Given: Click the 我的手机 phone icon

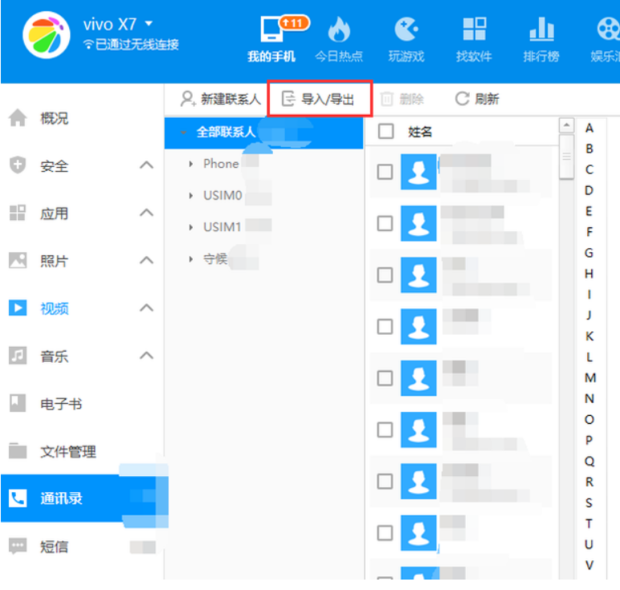Looking at the screenshot, I should pyautogui.click(x=272, y=29).
